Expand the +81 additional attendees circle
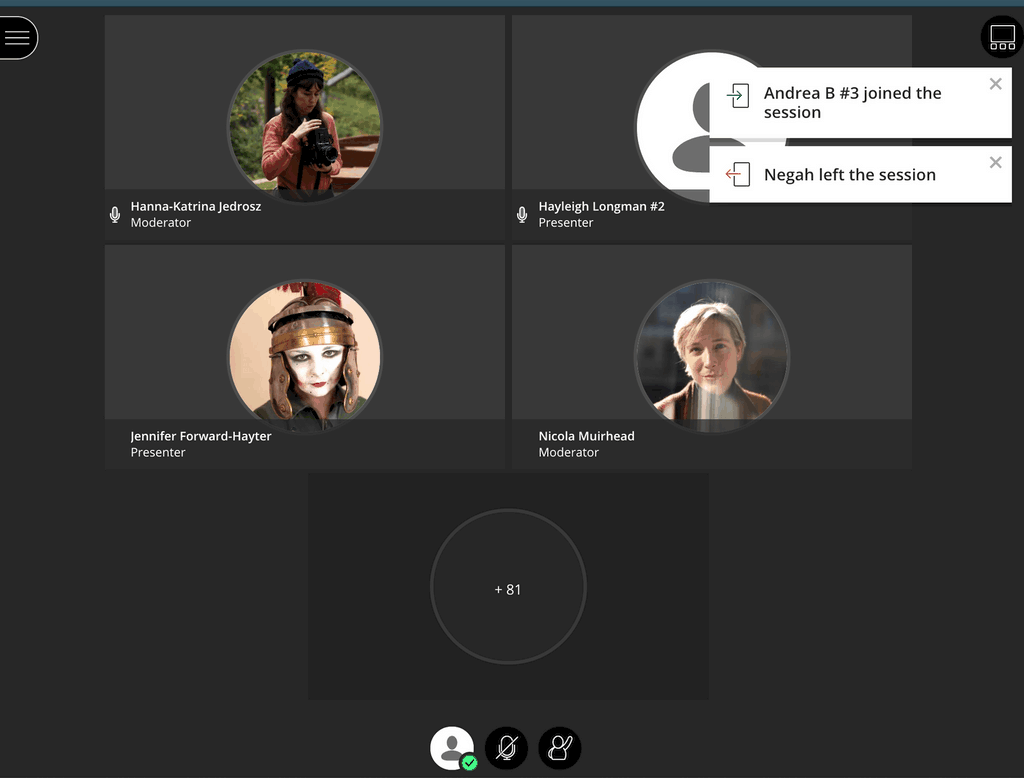Image resolution: width=1024 pixels, height=778 pixels. pyautogui.click(x=508, y=589)
